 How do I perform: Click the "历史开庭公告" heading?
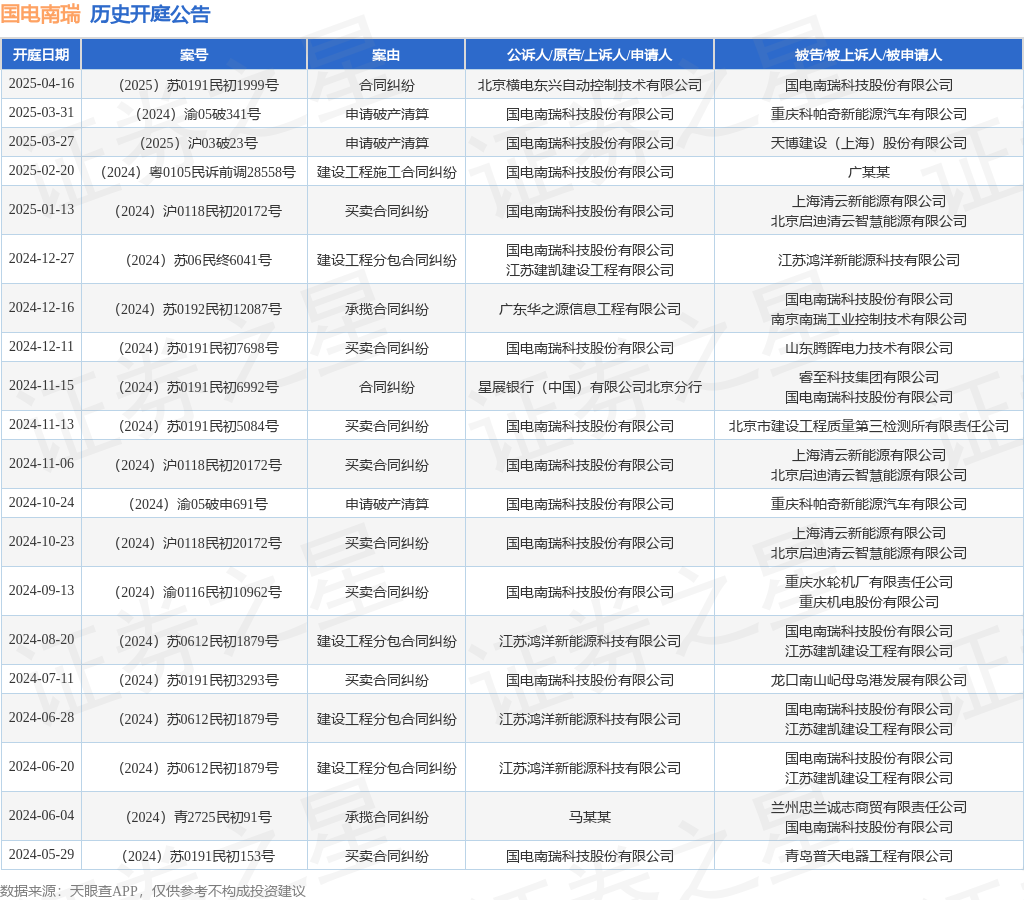pos(150,14)
